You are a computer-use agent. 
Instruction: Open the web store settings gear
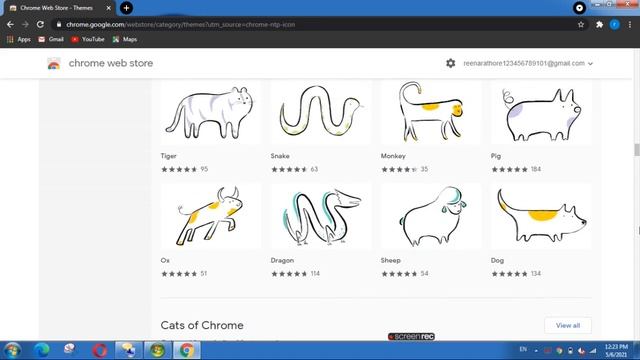[451, 63]
